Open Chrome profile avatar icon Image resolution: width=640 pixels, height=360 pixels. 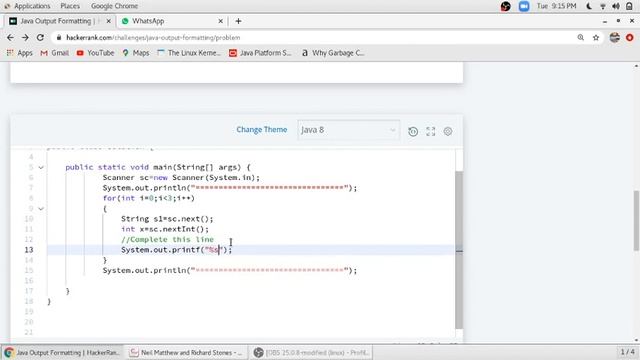tap(615, 38)
